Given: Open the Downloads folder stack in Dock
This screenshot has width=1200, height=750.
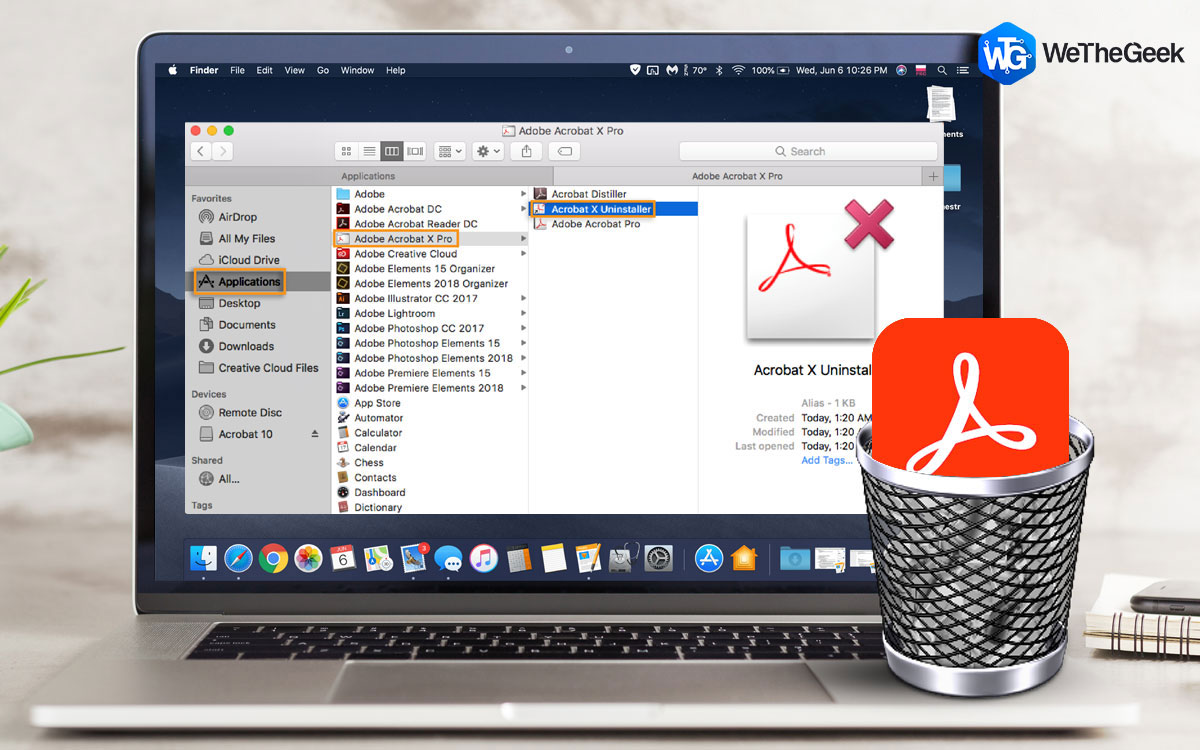Looking at the screenshot, I should point(795,558).
